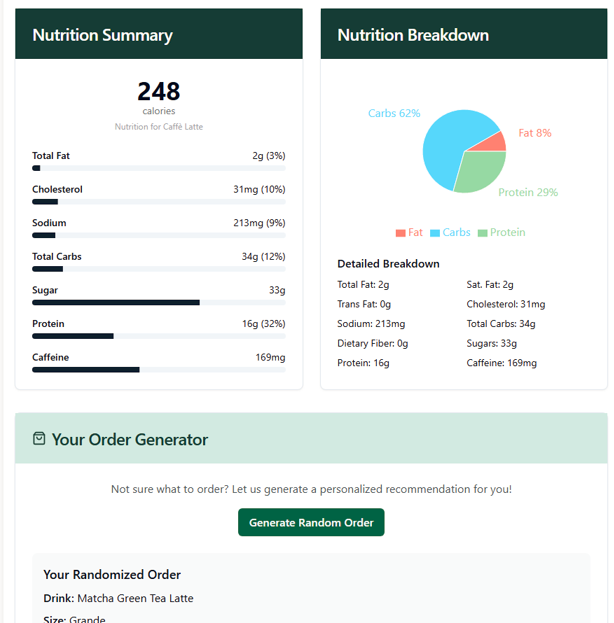The image size is (614, 623).
Task: Click 'Cholesterol: 31mg' in detailed breakdown
Action: tap(506, 304)
